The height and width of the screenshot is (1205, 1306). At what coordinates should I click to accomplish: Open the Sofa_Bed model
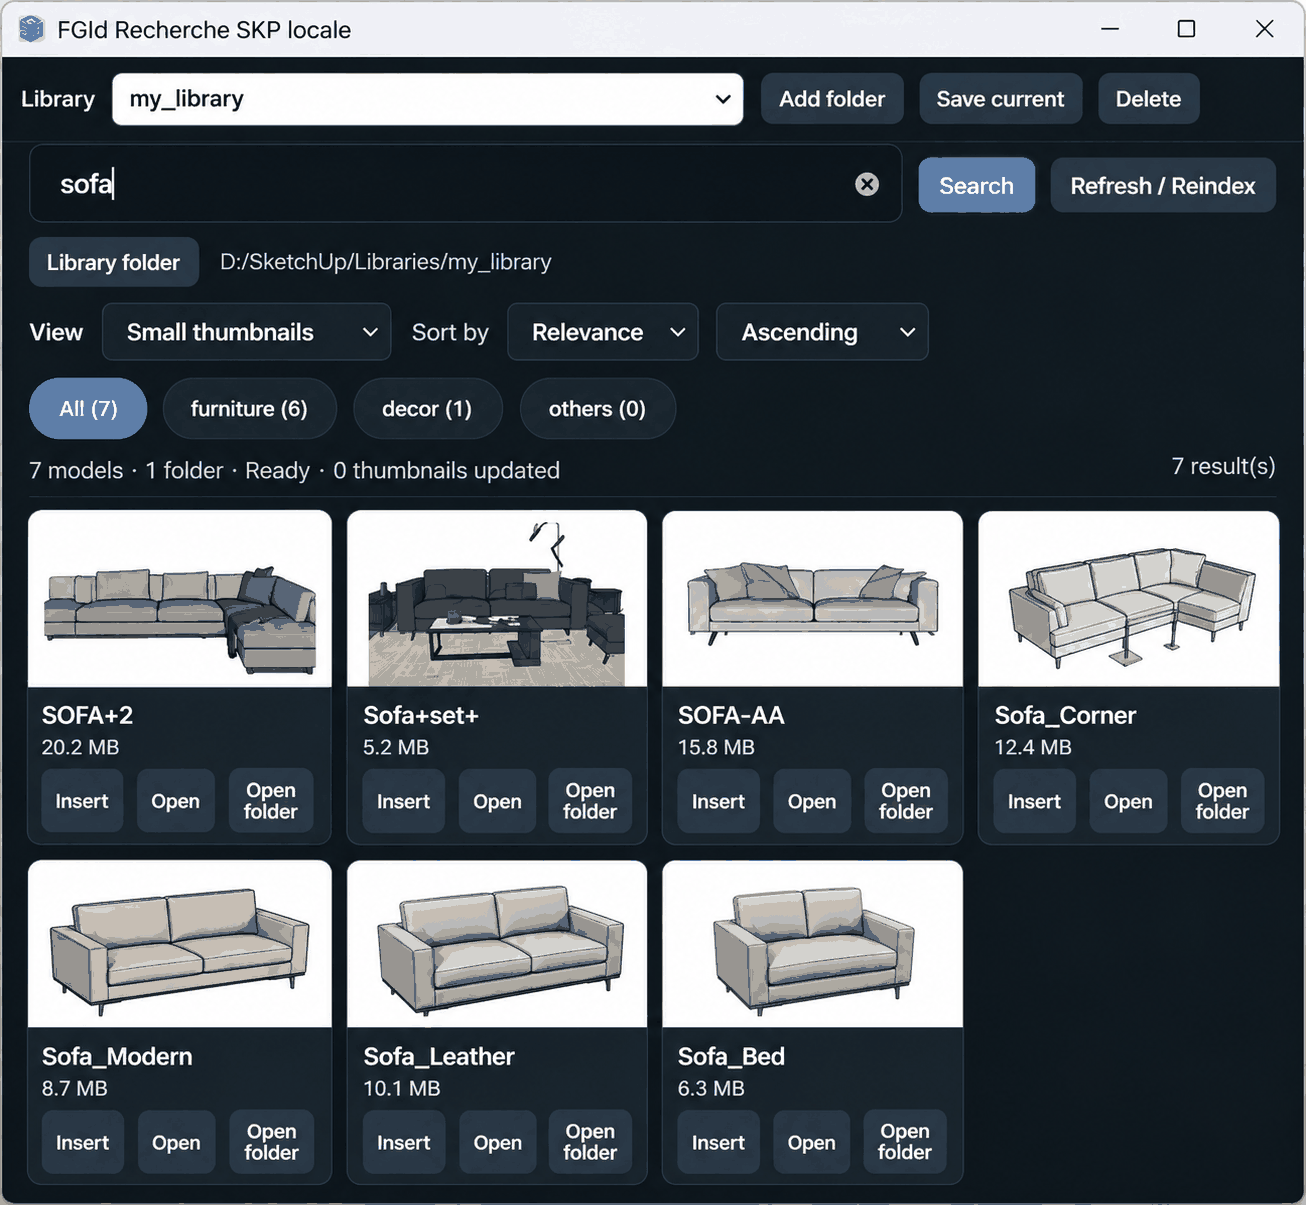(811, 1142)
